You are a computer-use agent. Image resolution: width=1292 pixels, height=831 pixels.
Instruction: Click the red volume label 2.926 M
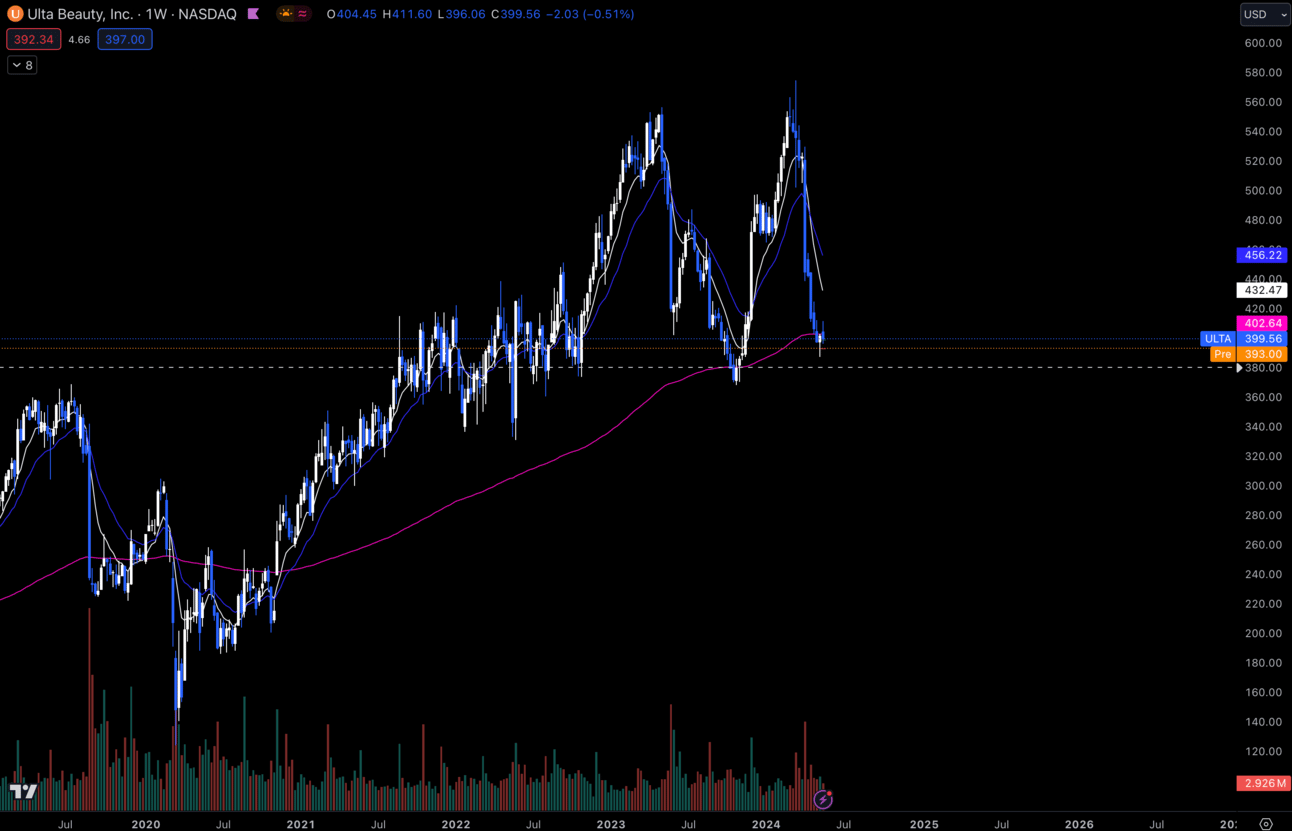(1262, 783)
